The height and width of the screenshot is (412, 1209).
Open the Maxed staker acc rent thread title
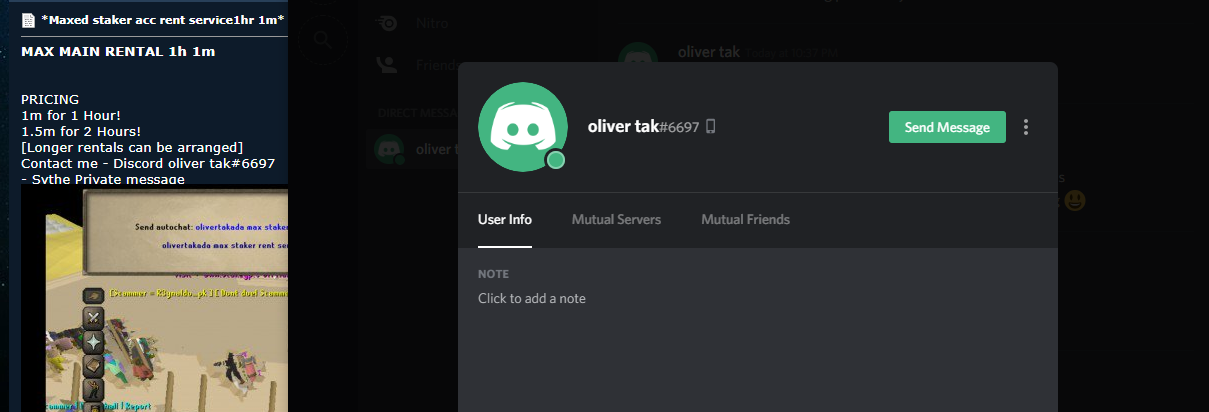[162, 20]
